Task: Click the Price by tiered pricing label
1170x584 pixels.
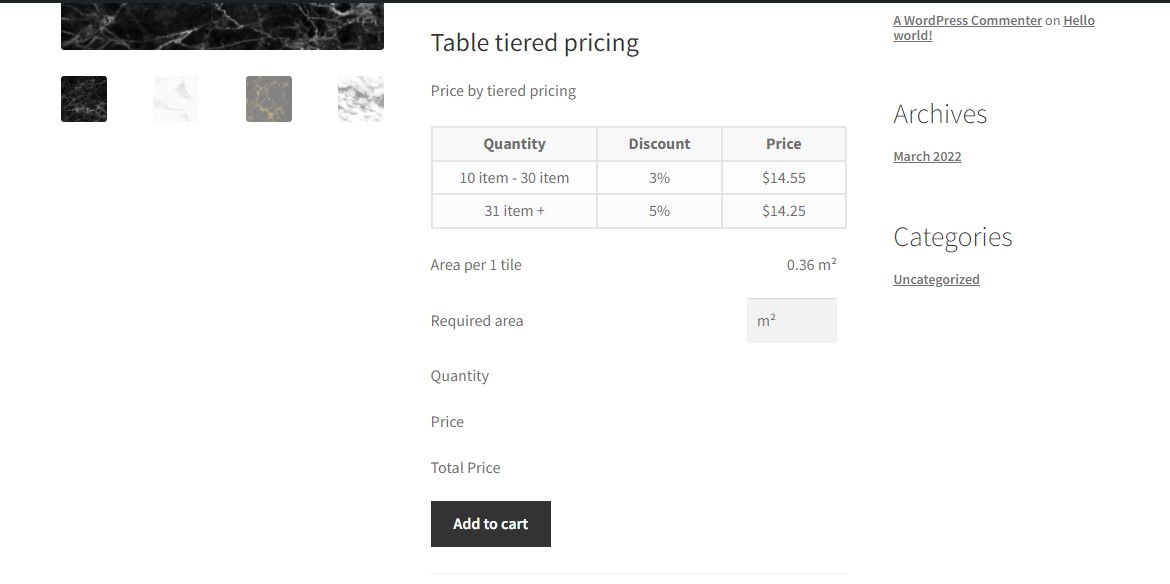Action: (503, 90)
